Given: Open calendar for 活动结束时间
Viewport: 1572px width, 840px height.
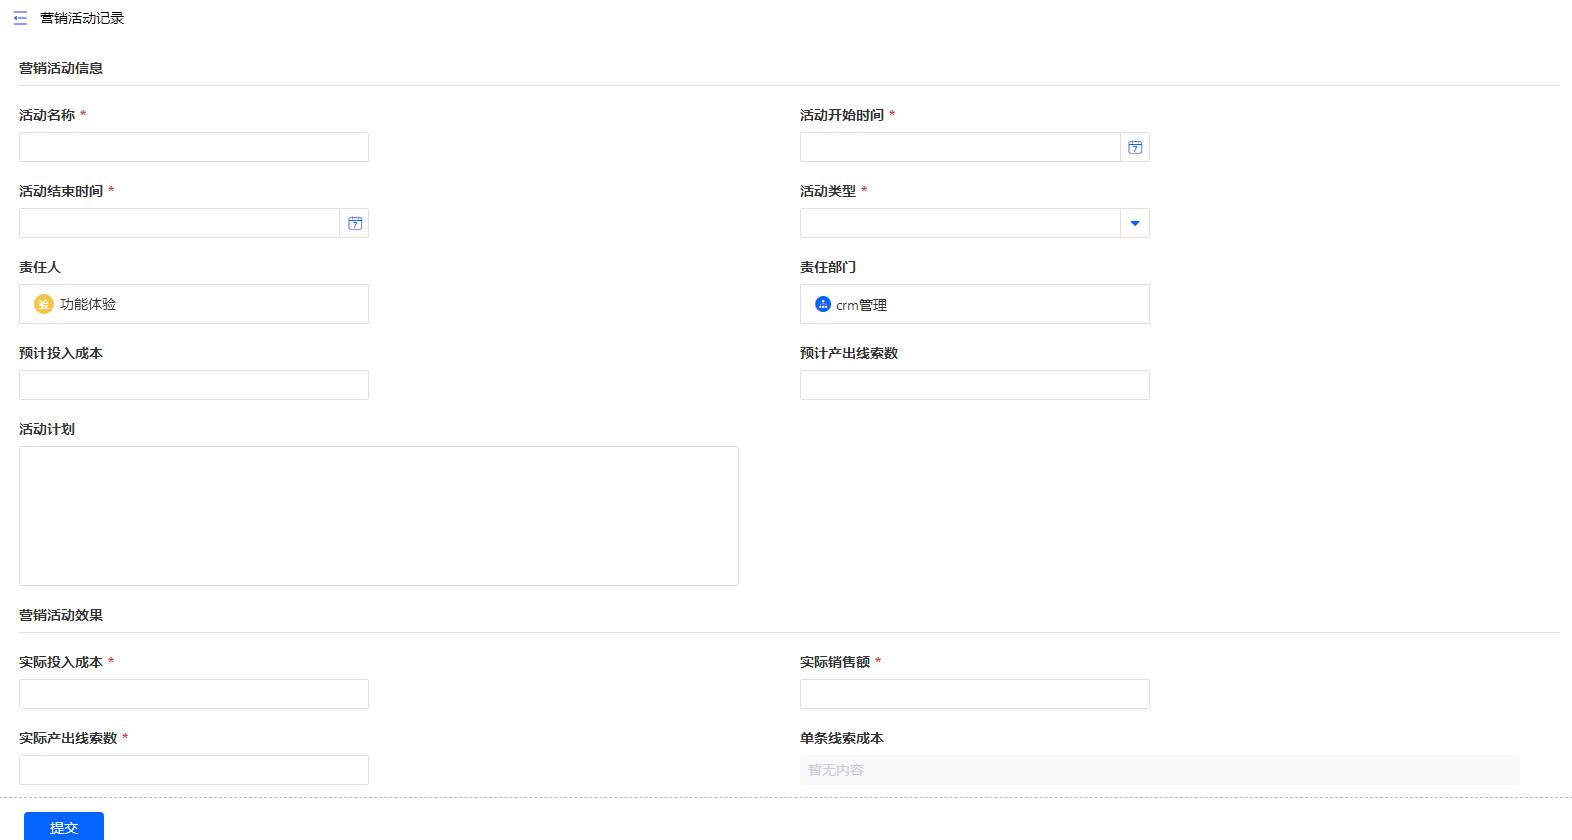Looking at the screenshot, I should click(355, 223).
